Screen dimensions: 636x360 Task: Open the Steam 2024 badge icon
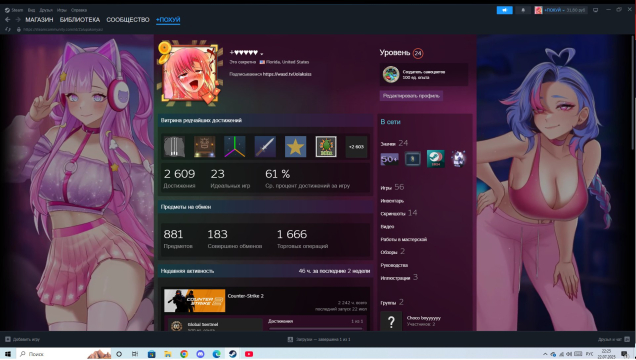click(x=436, y=159)
